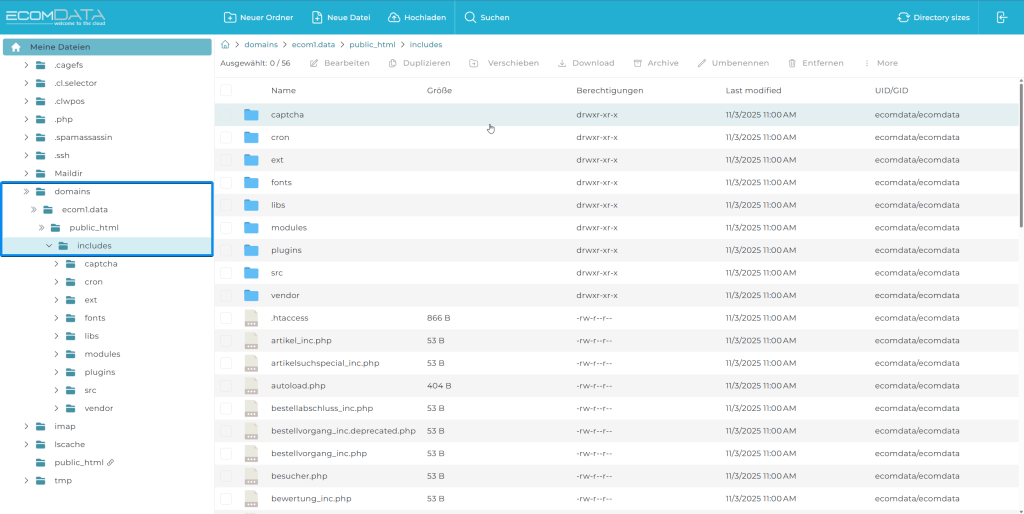
Task: Select Meine Dateien root in sidebar
Action: 60,47
